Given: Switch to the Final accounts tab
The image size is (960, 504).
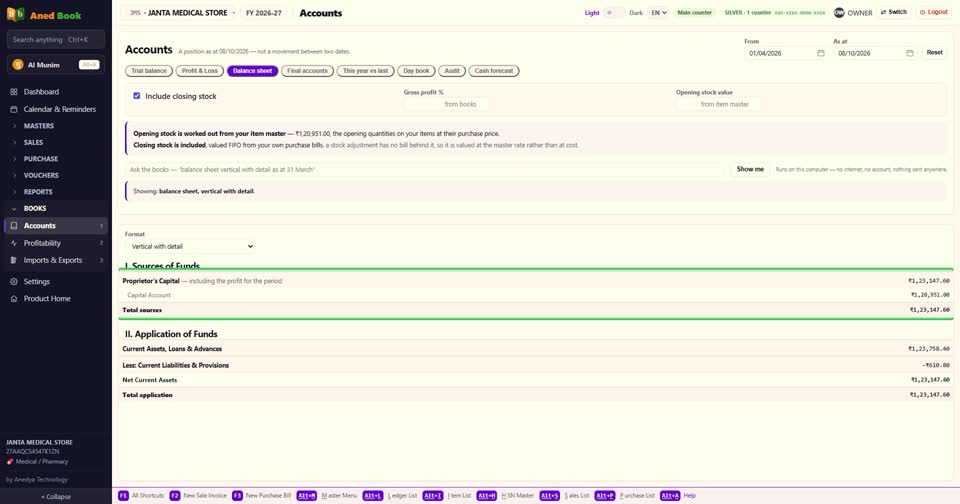Looking at the screenshot, I should [307, 71].
